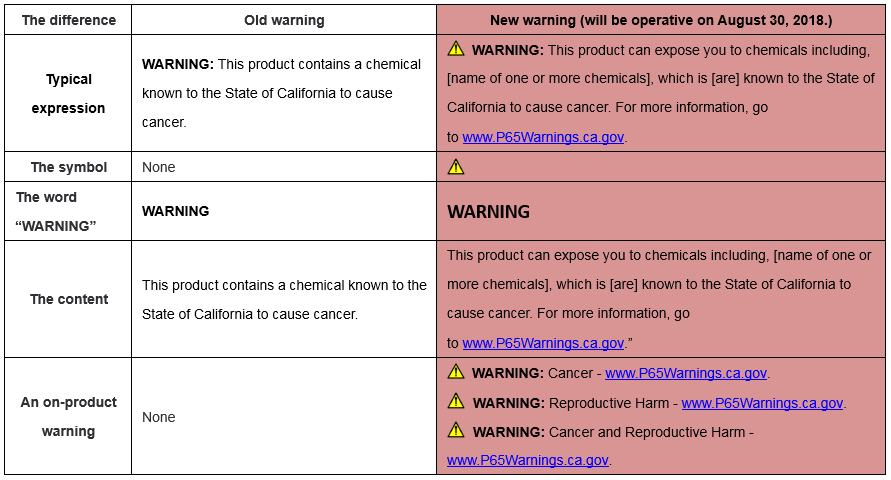Click the 'Old warning' column header
Viewport: 891px width, 480px height.
[284, 20]
